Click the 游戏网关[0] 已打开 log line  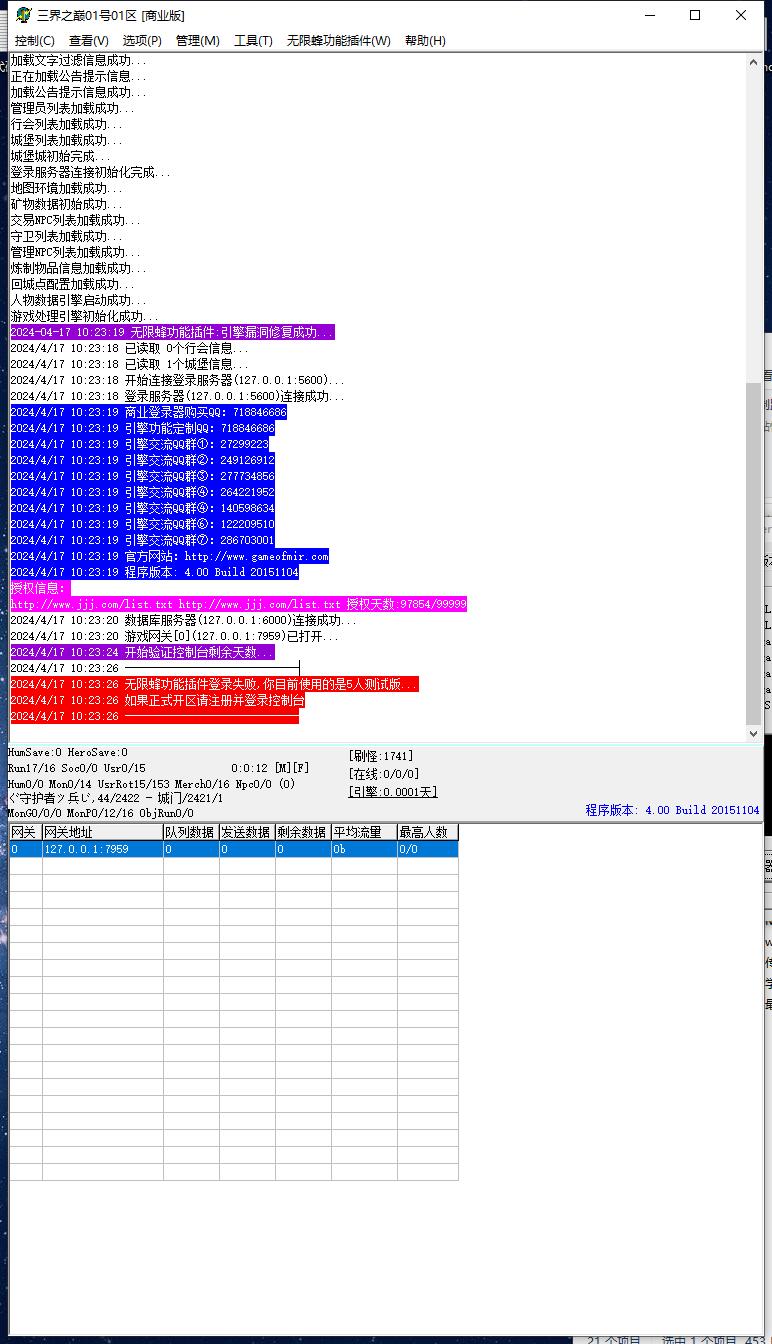(x=174, y=636)
